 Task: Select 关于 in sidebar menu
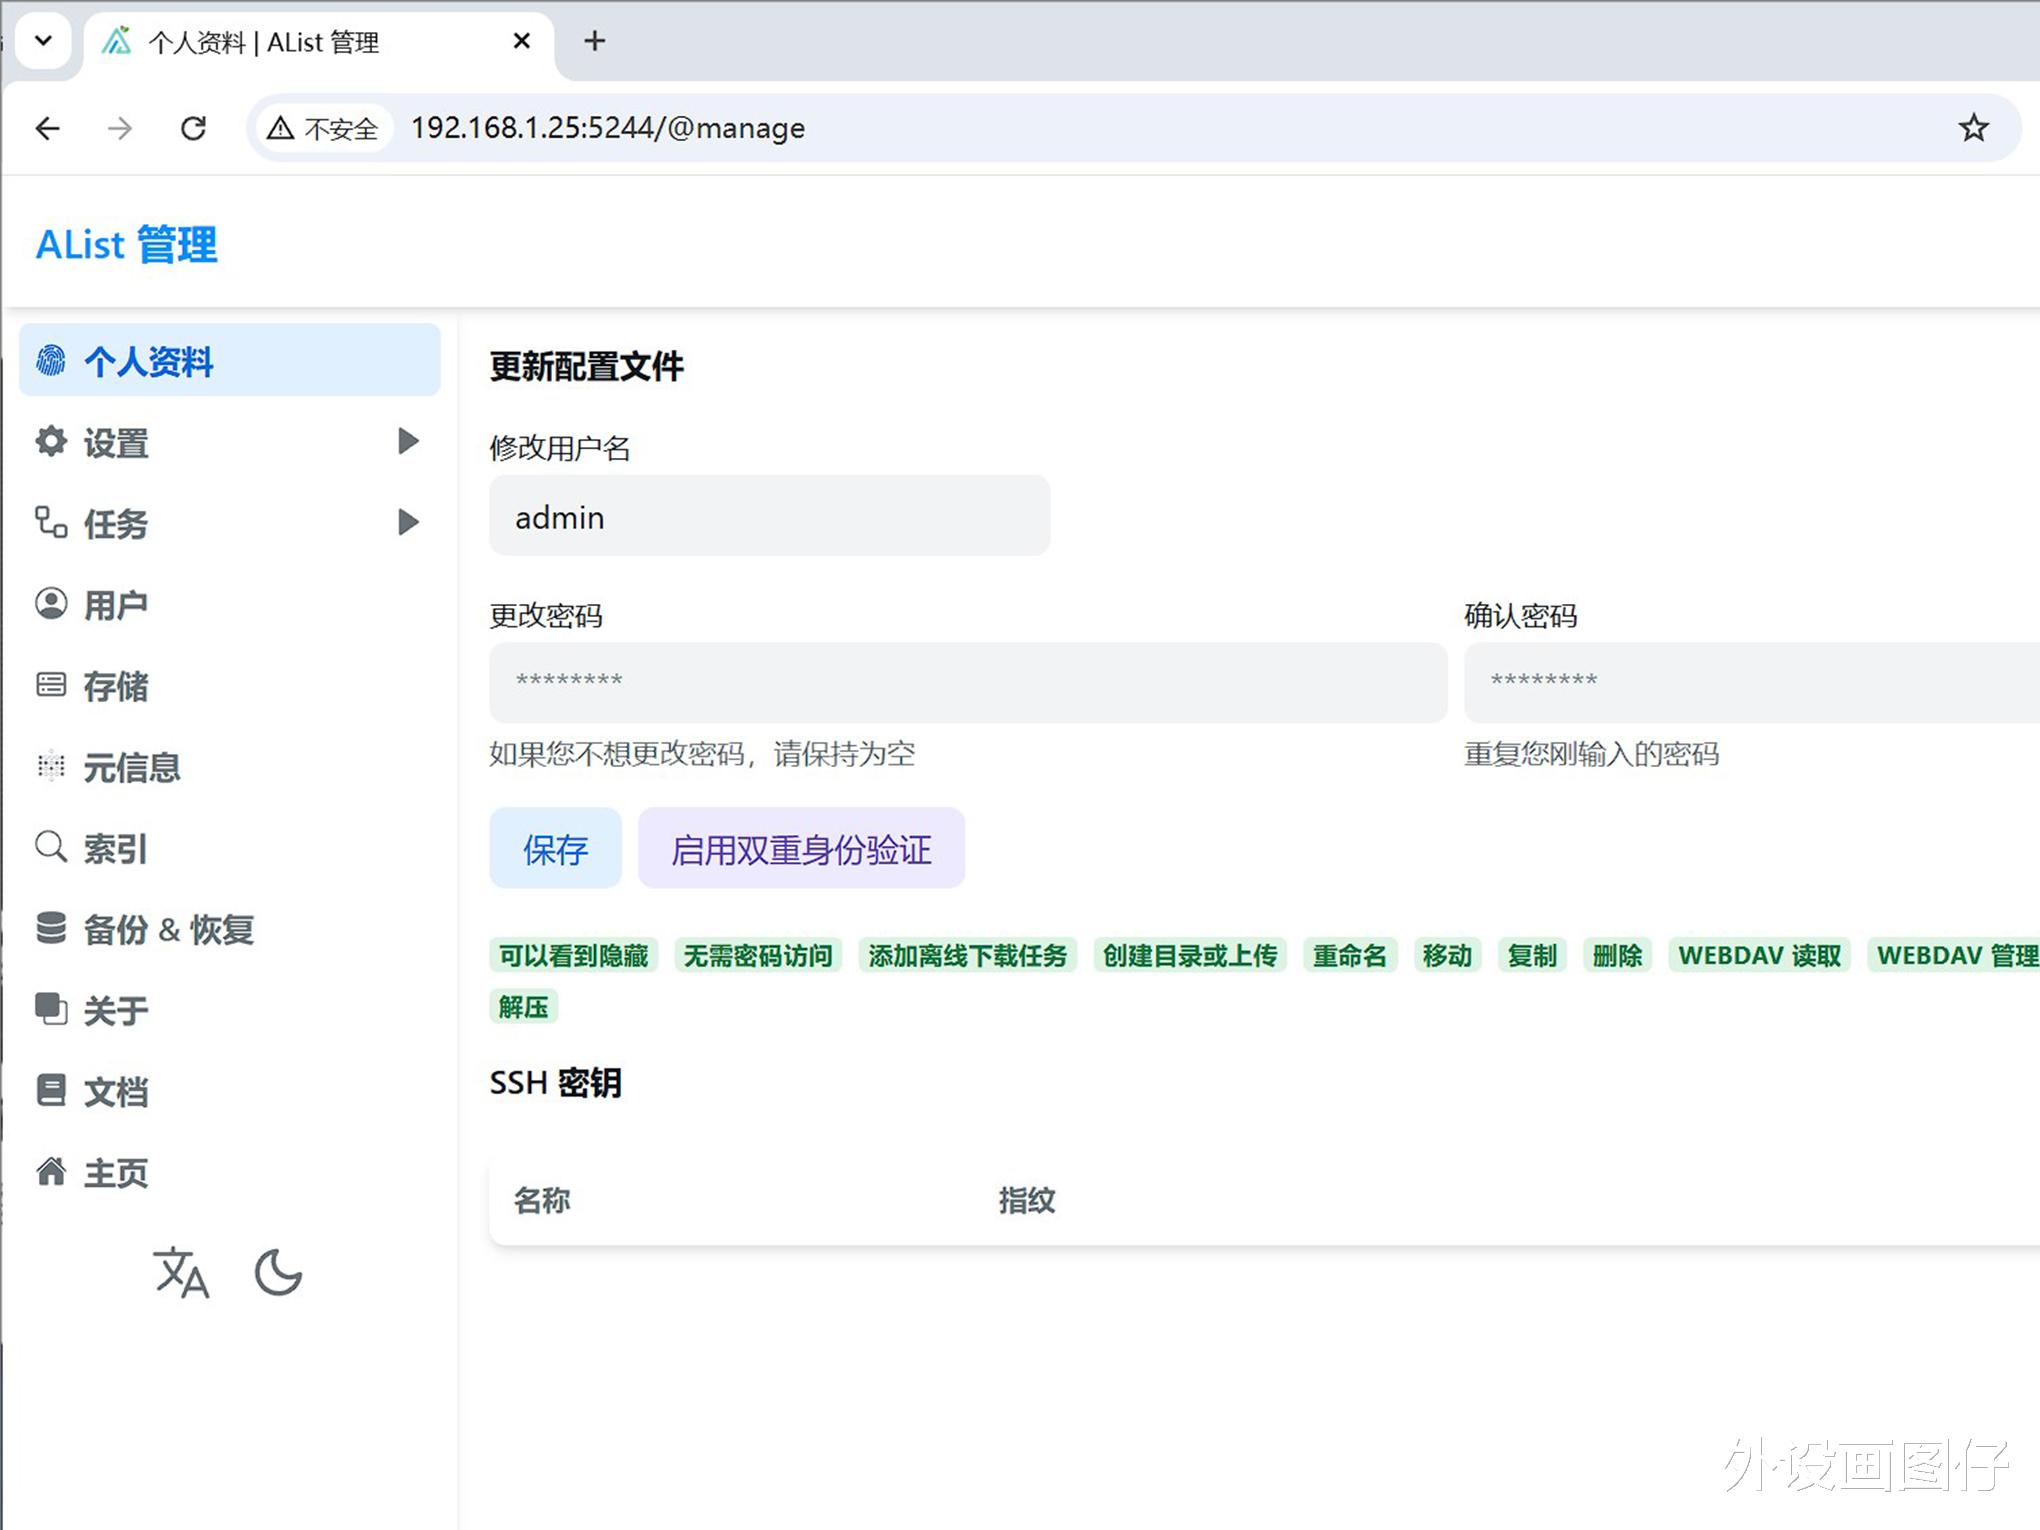[116, 1010]
